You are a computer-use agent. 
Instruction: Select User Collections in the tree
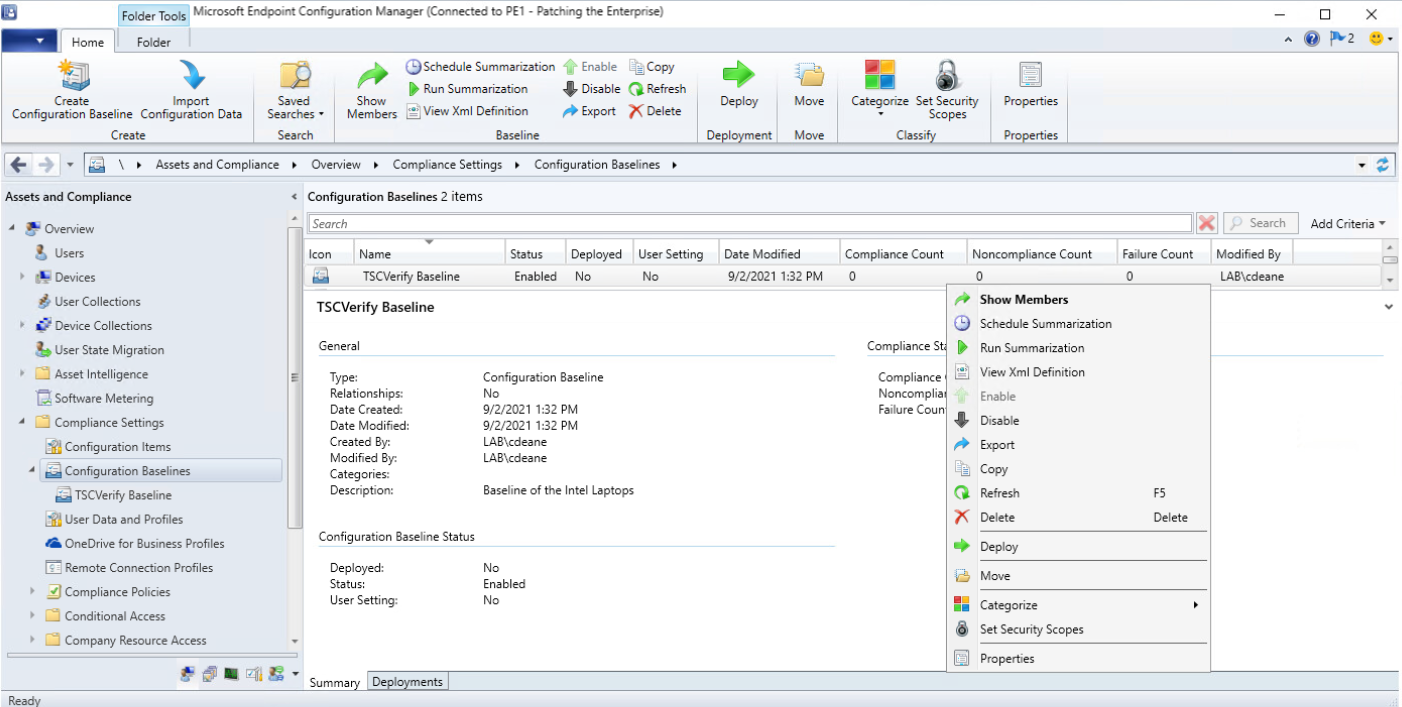click(97, 301)
